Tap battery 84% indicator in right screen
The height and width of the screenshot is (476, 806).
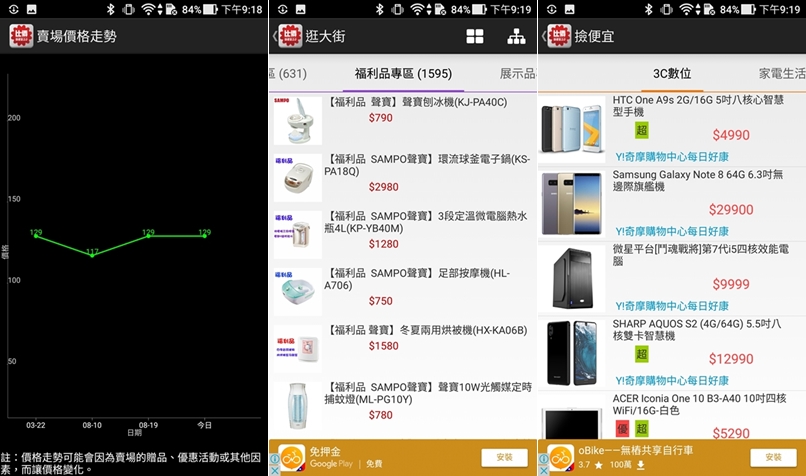click(738, 9)
